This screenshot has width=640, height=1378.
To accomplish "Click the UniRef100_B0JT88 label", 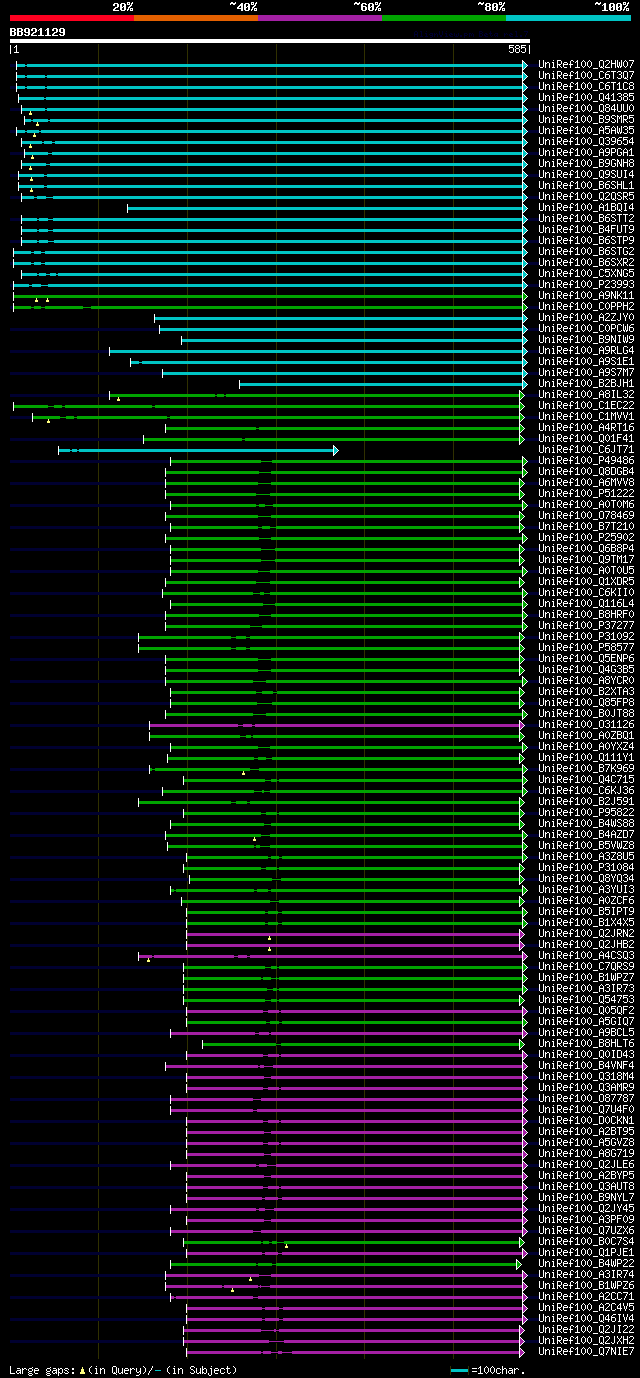I will tap(586, 713).
